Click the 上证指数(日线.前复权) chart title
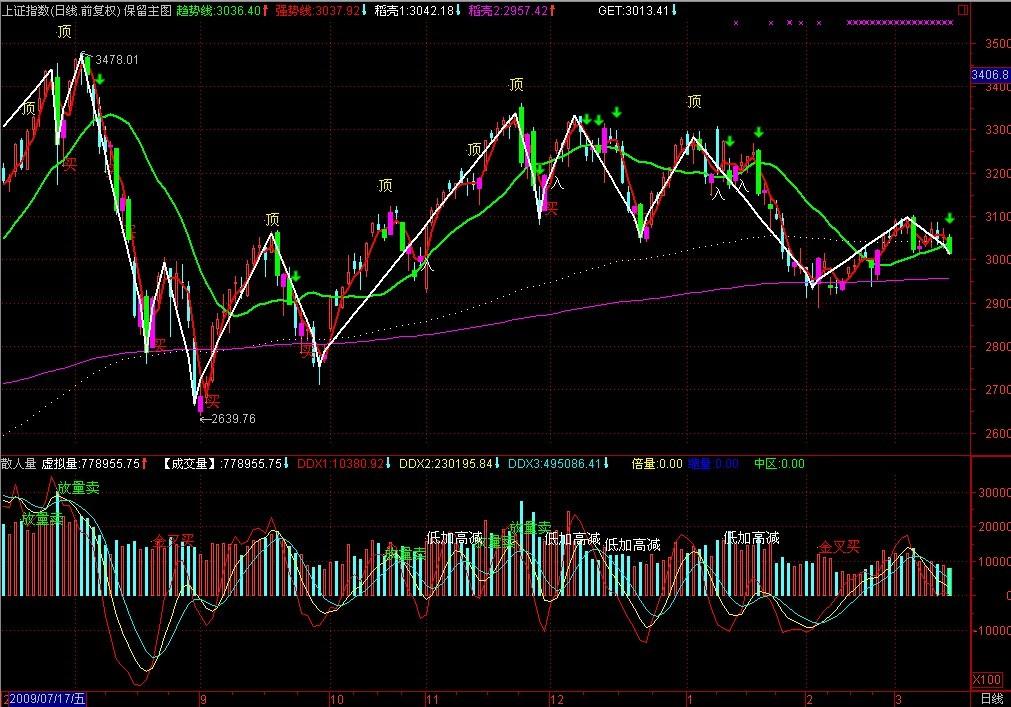The image size is (1011, 707). point(61,11)
